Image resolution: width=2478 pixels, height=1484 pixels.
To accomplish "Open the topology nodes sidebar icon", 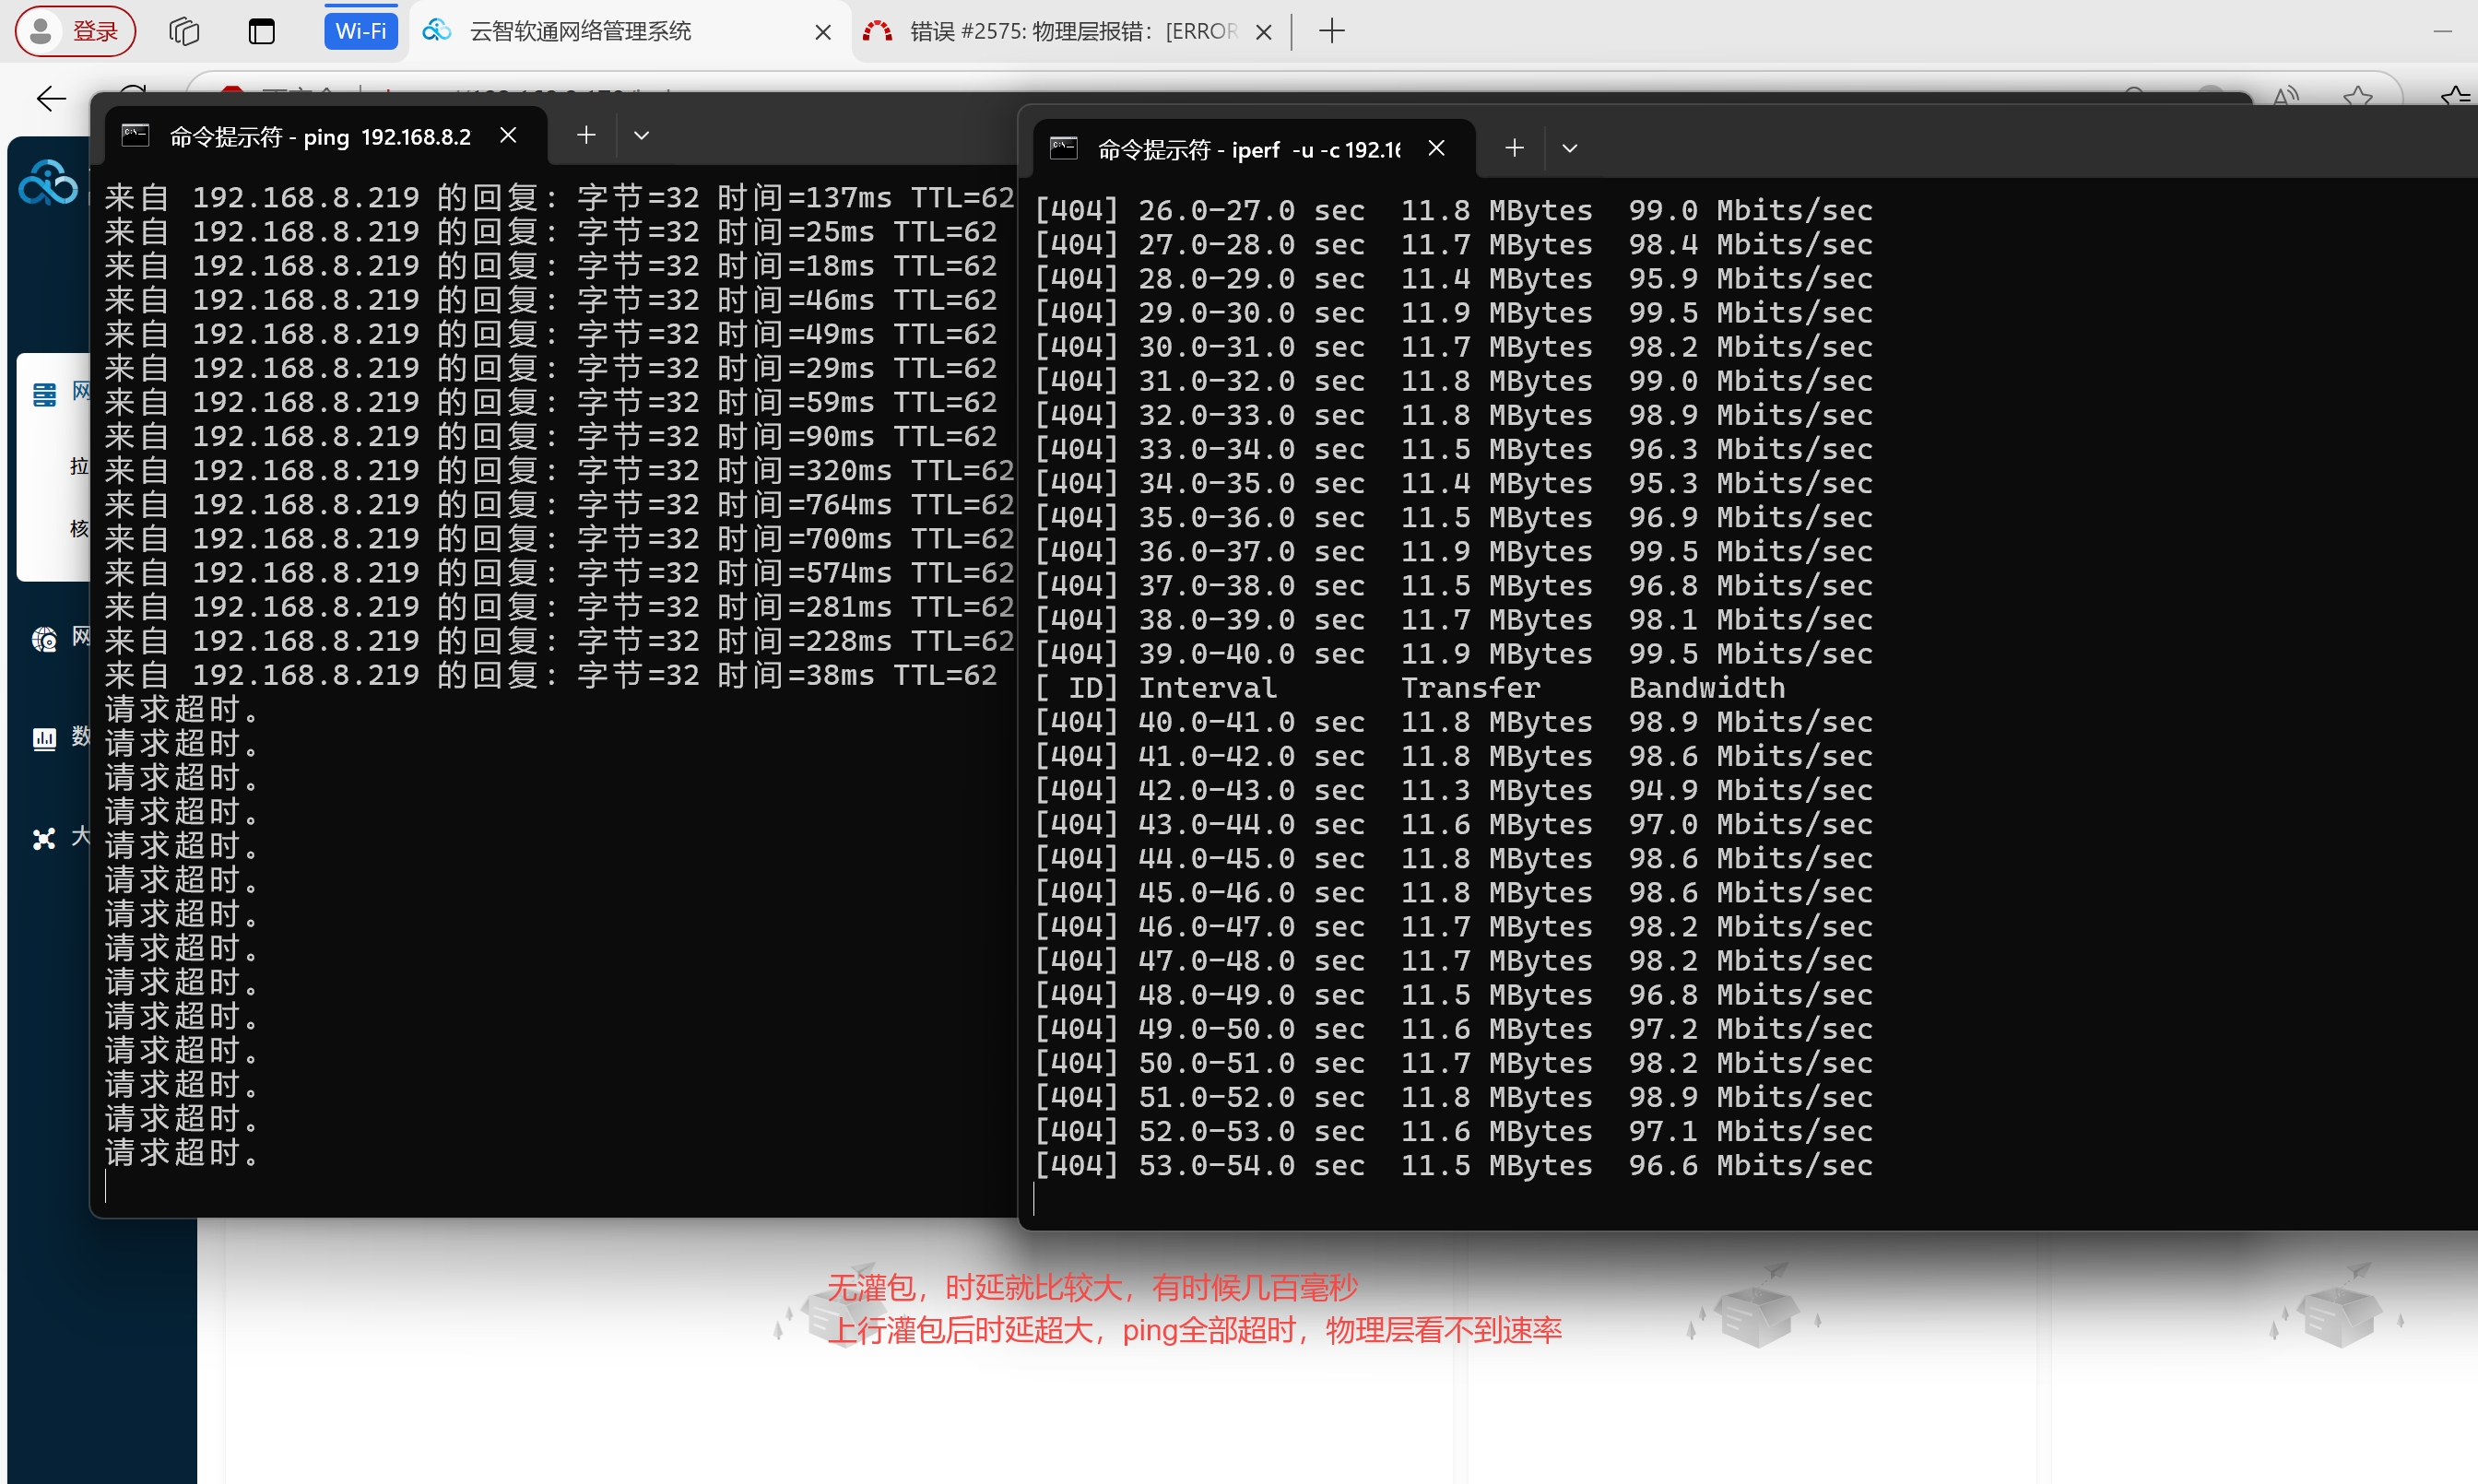I will (x=44, y=838).
